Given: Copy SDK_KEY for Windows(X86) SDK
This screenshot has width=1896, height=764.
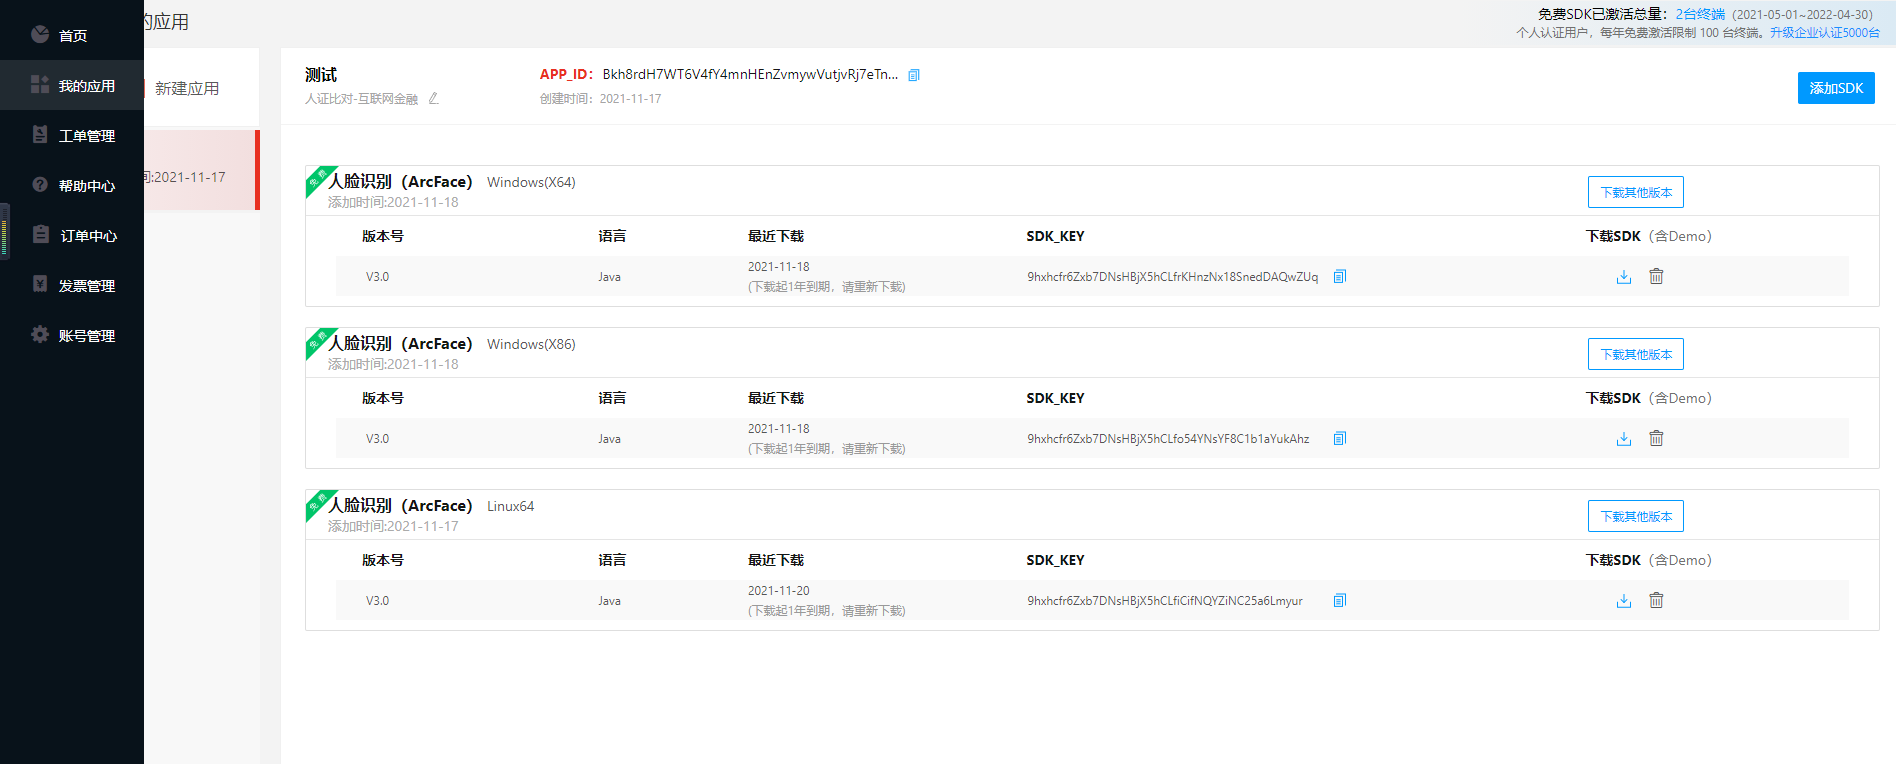Looking at the screenshot, I should pos(1340,439).
